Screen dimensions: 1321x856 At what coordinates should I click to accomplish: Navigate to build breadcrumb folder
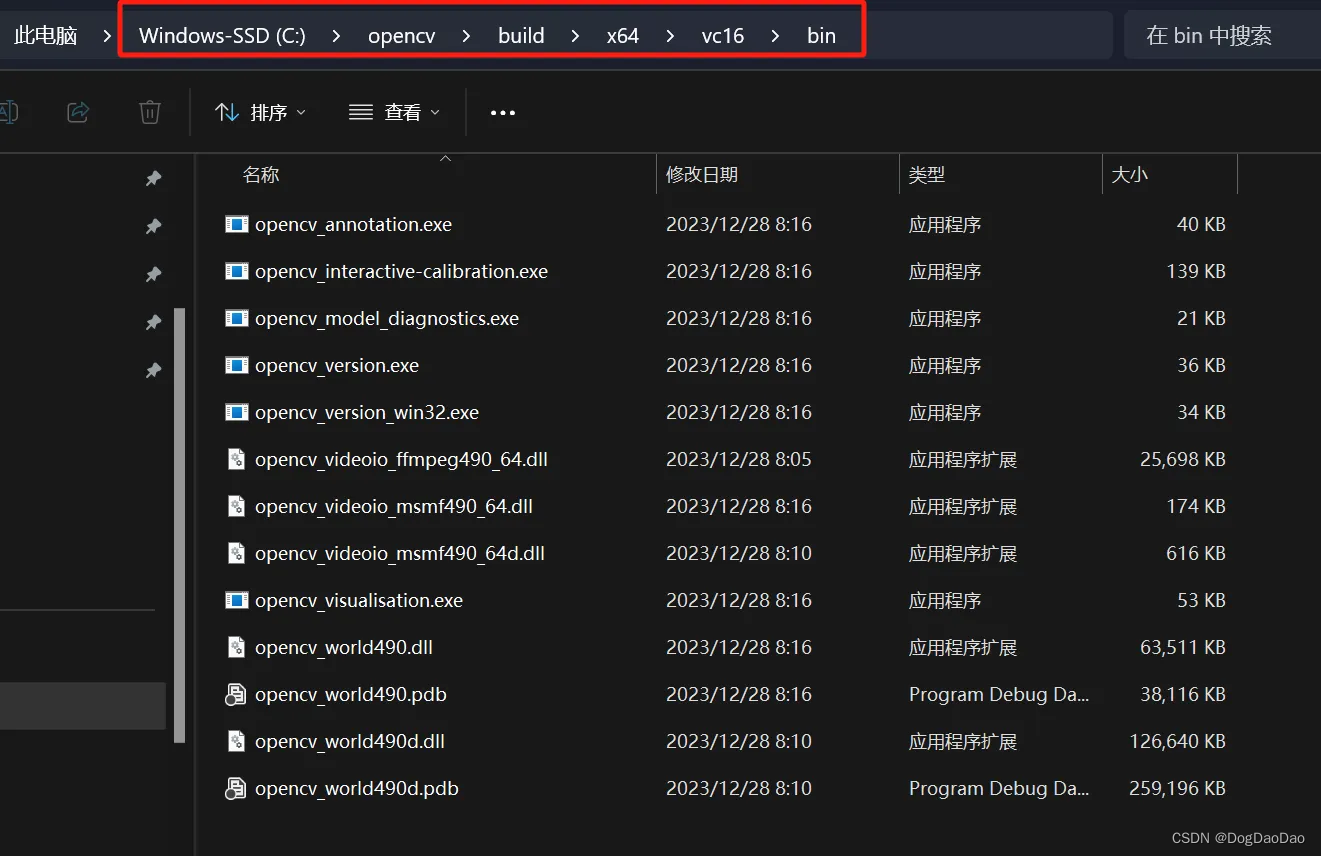coord(521,36)
